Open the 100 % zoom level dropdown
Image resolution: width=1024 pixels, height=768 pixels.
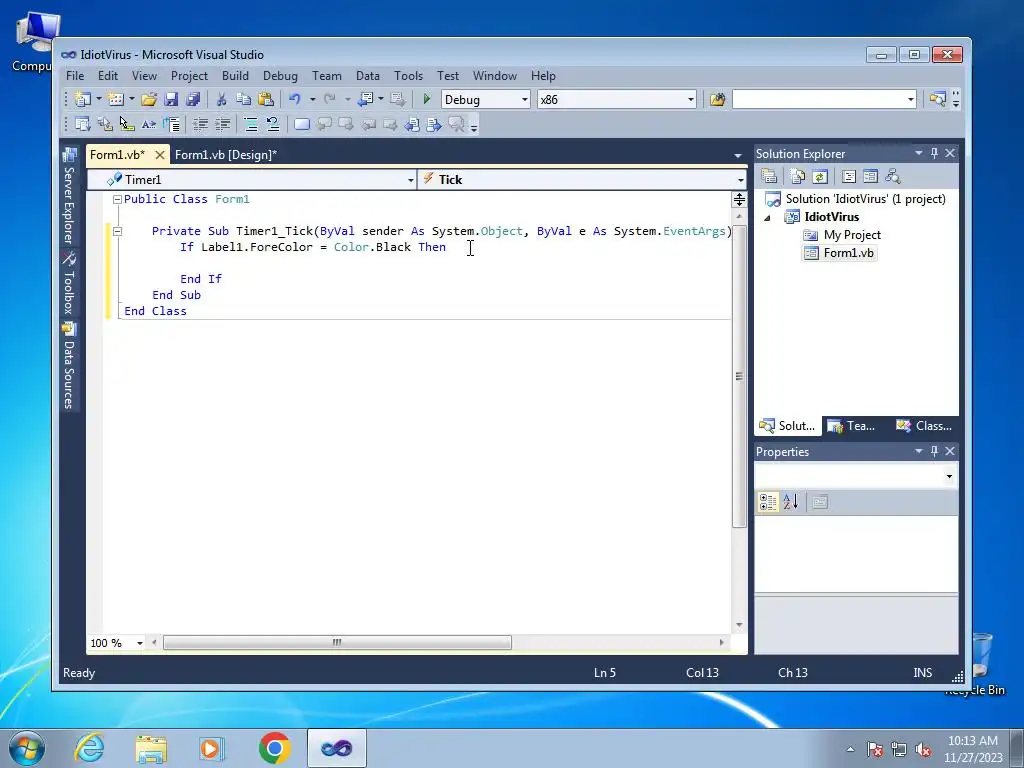139,643
